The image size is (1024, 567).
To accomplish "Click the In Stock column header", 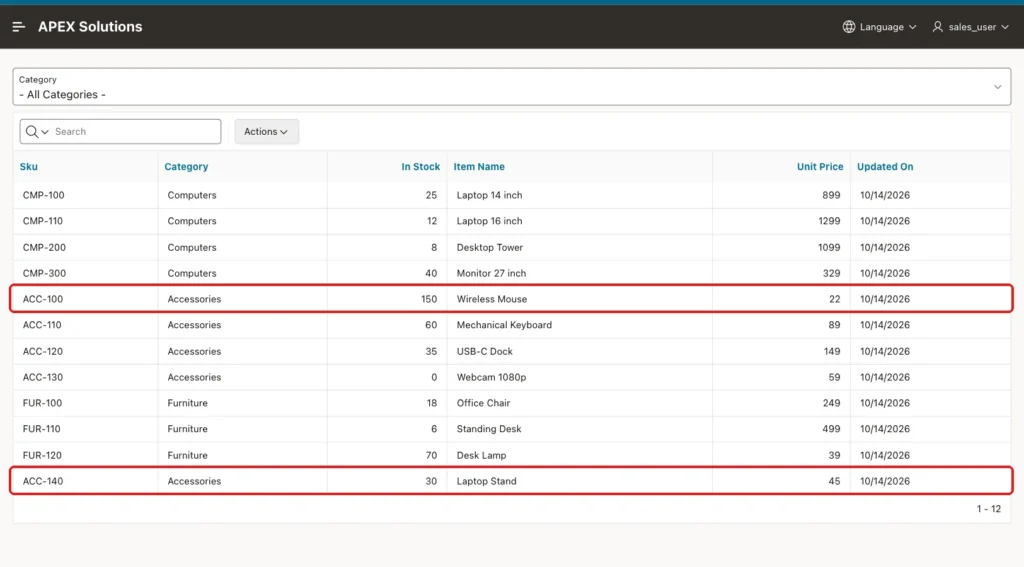I will click(x=421, y=167).
